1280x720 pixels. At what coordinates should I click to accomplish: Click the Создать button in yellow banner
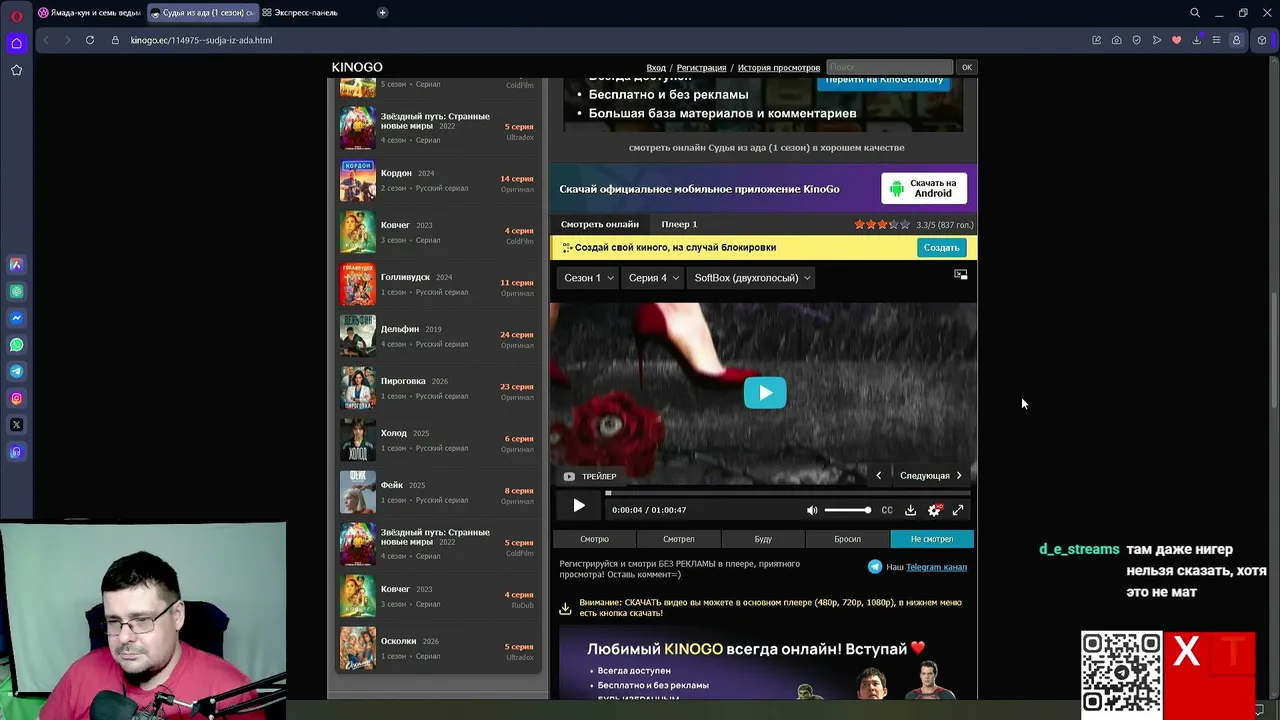coord(941,248)
